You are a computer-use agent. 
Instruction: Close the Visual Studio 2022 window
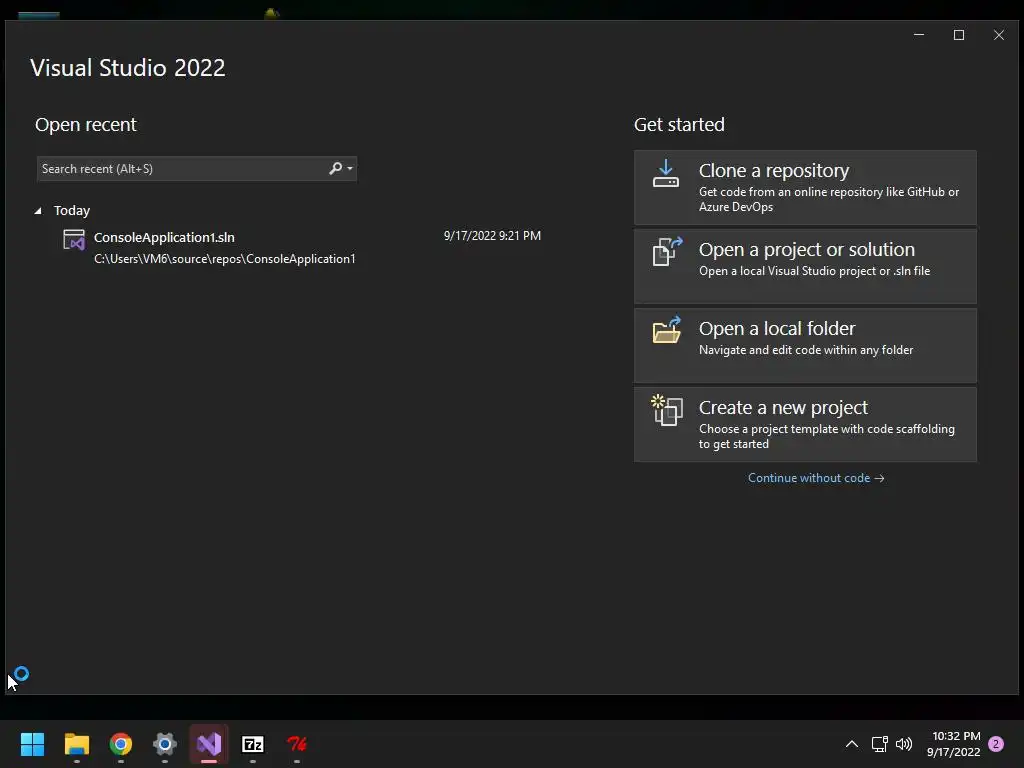click(x=999, y=35)
